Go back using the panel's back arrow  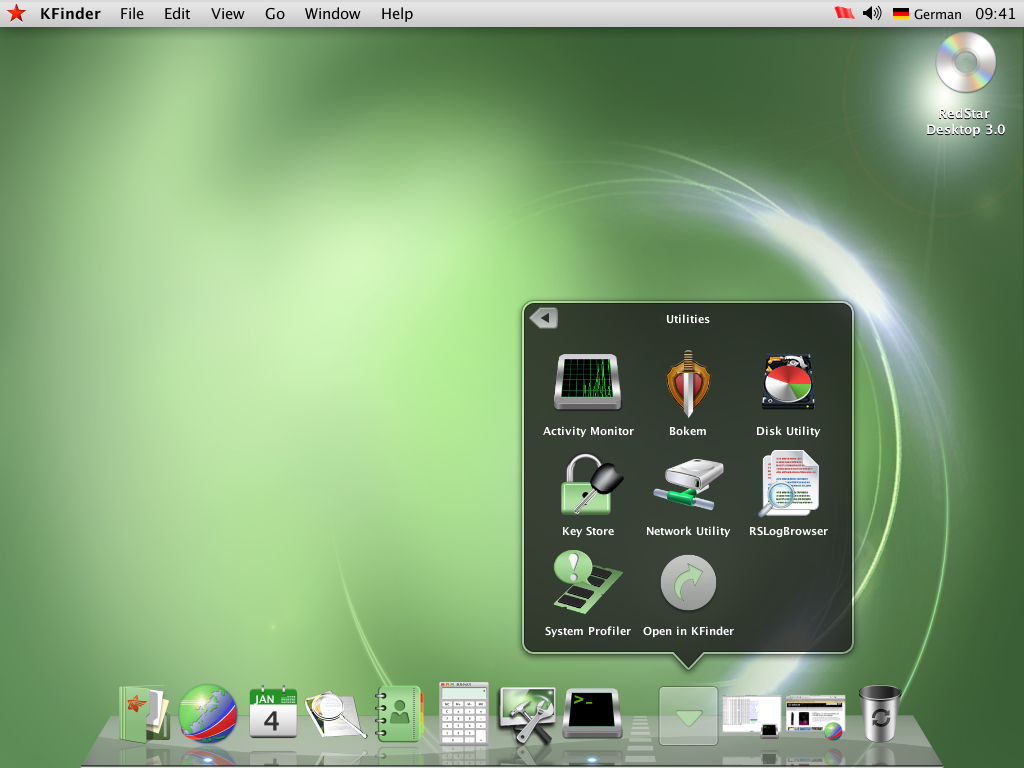coord(542,316)
